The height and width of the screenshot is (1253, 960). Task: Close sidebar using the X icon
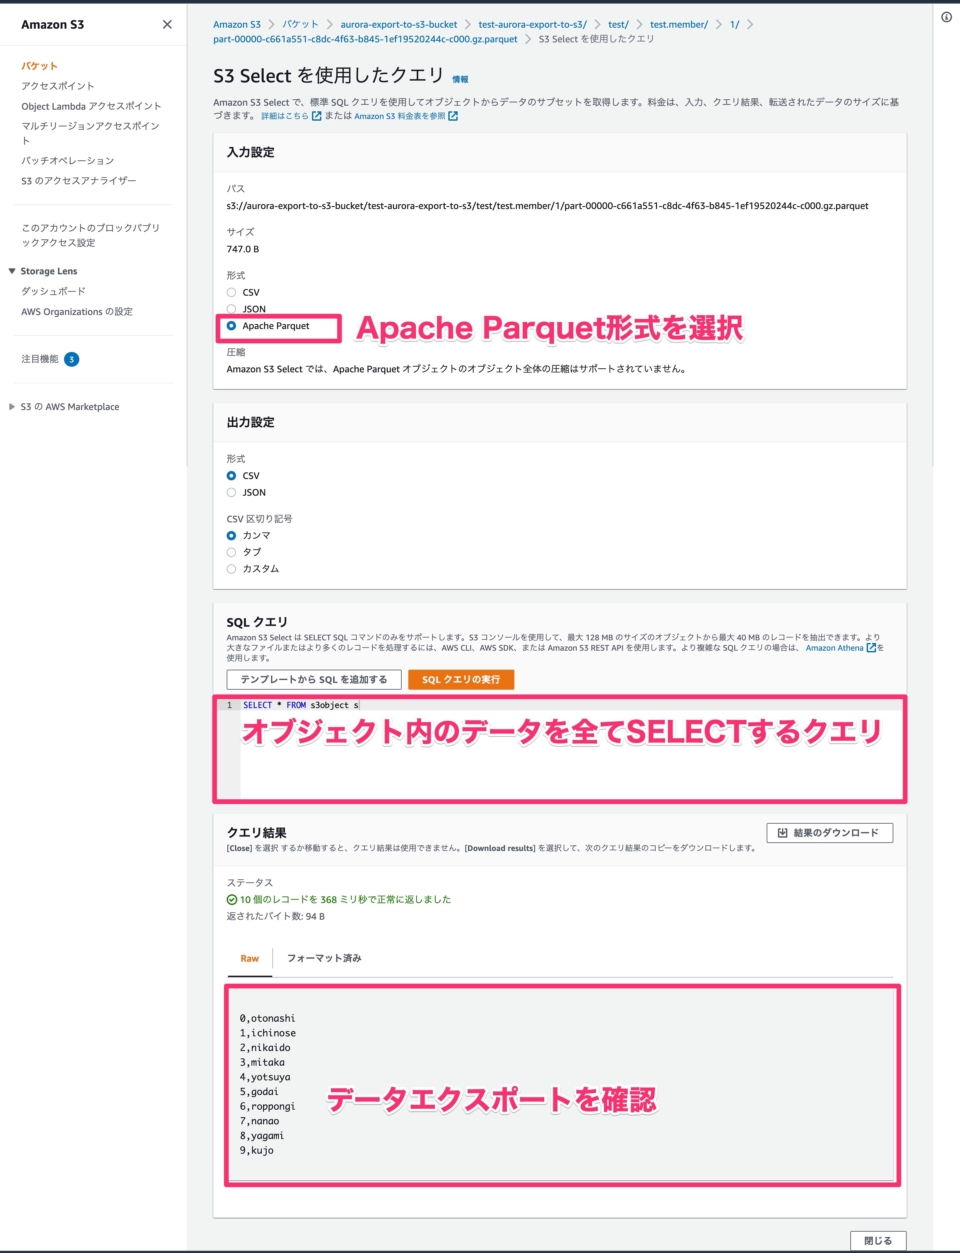(x=167, y=24)
